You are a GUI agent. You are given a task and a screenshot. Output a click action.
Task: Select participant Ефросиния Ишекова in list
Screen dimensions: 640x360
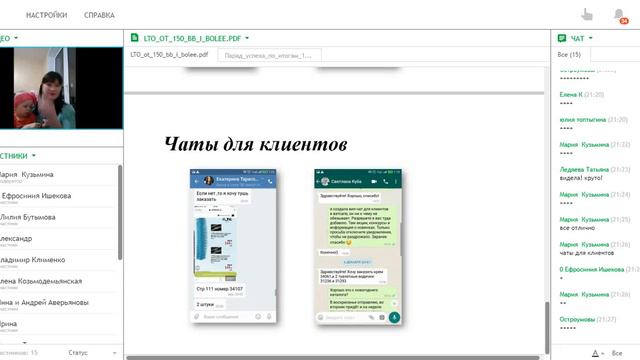(x=59, y=198)
